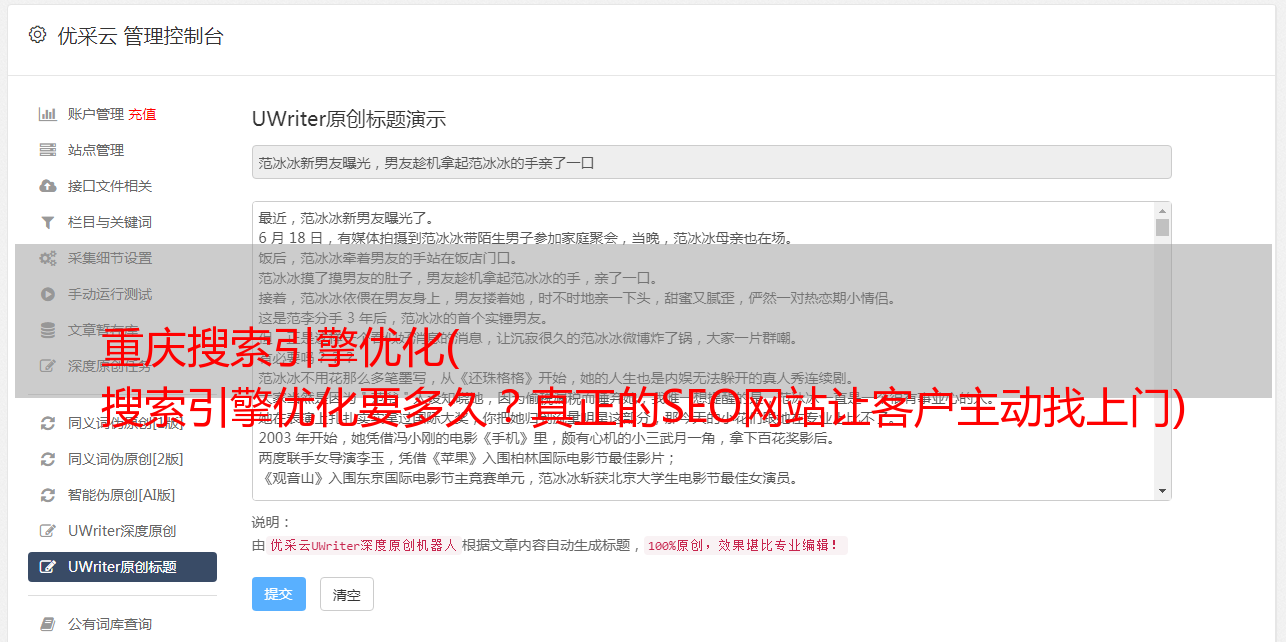Click the 提交 submit button
The image size is (1286, 642).
point(279,594)
